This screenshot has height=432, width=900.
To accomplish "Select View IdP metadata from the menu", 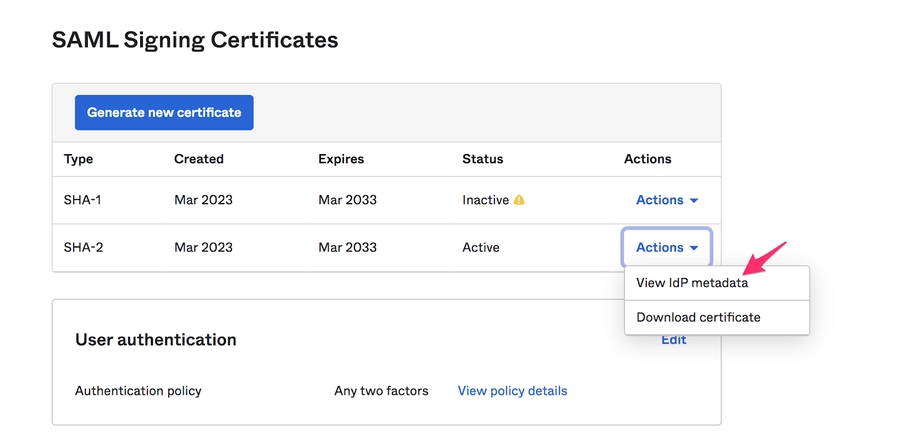I will click(692, 283).
